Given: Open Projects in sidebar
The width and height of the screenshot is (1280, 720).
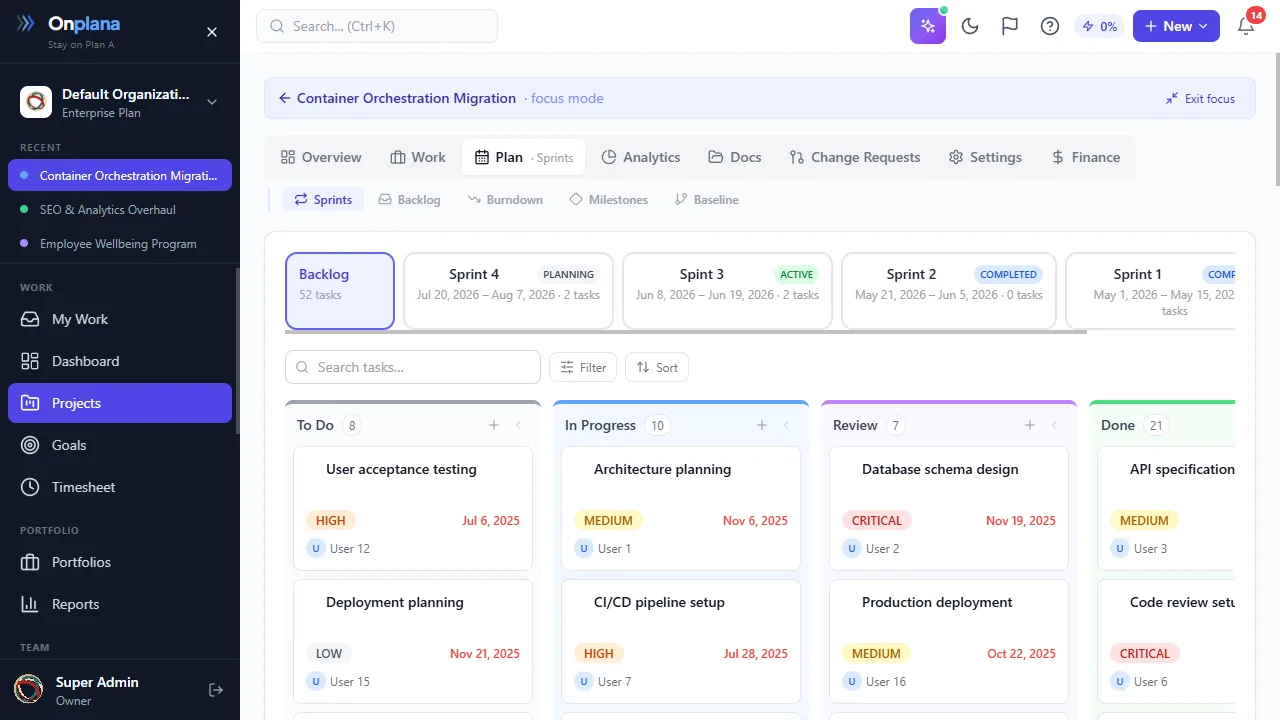Looking at the screenshot, I should tap(120, 403).
